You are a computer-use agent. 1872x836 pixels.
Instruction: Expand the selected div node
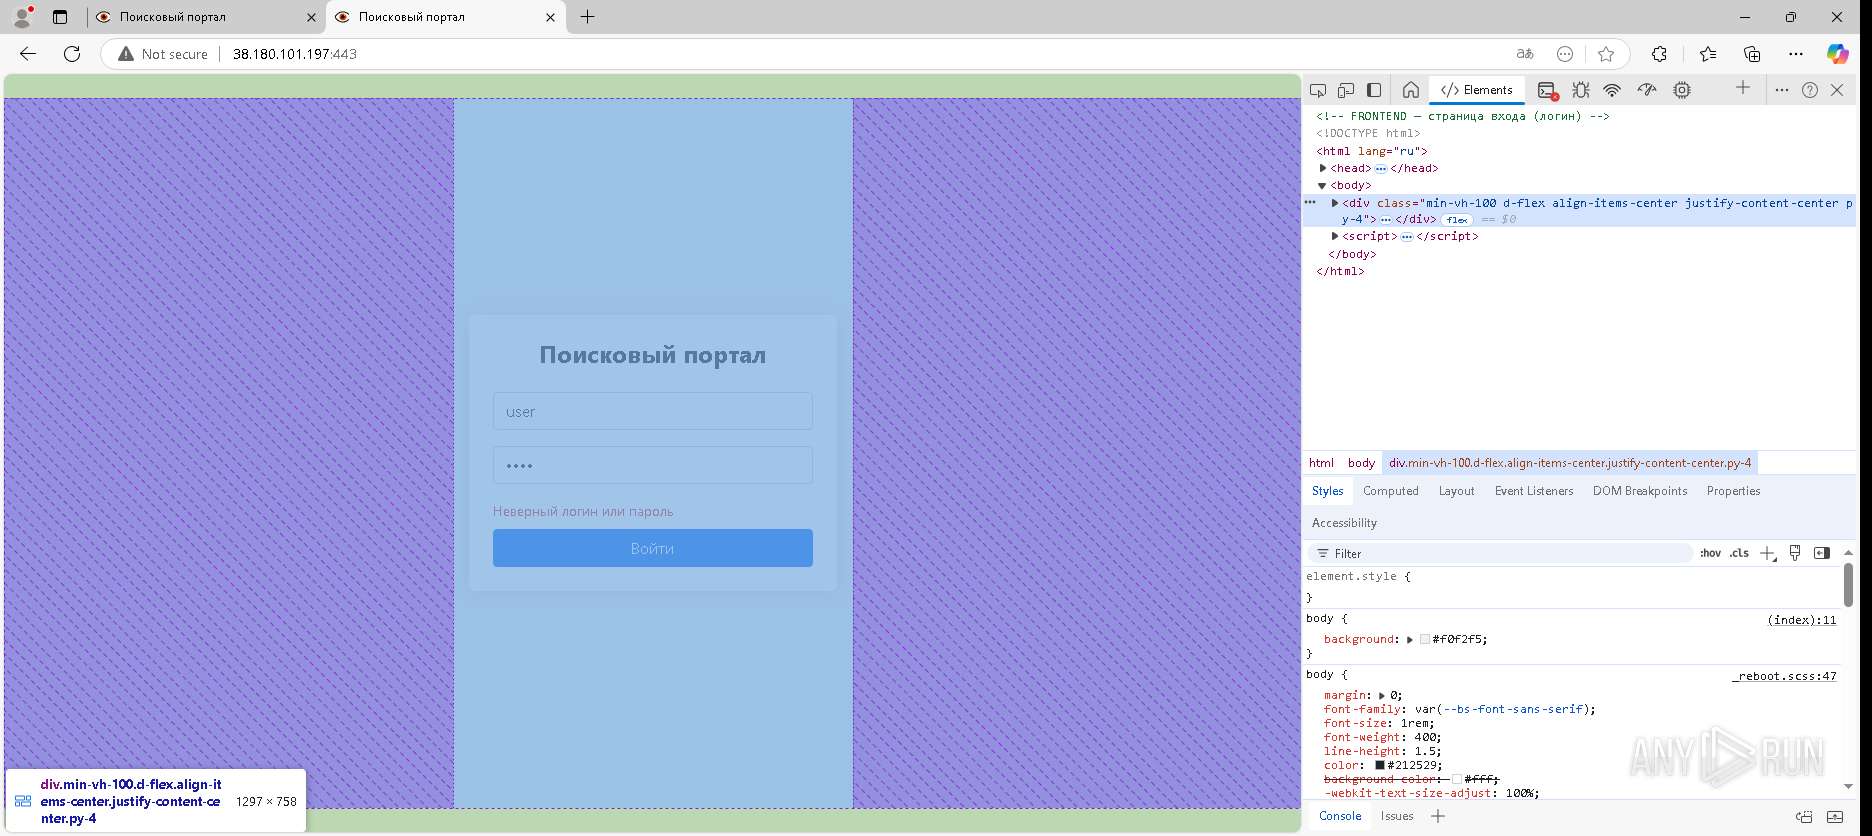tap(1335, 203)
